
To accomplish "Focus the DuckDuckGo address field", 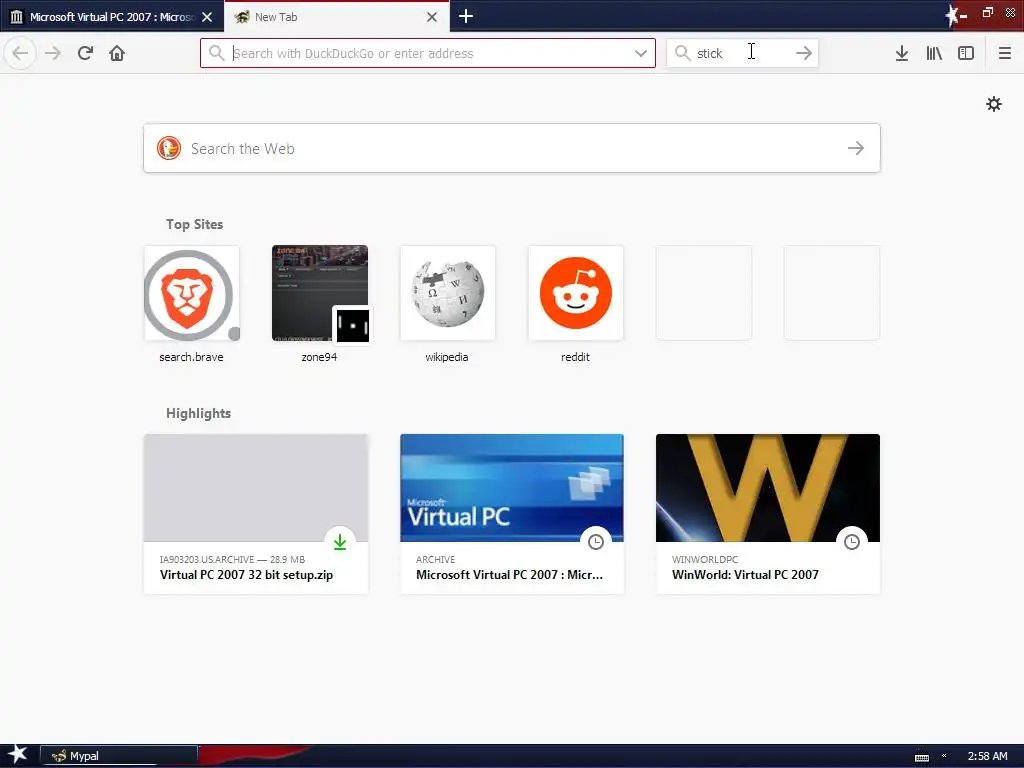I will coord(428,53).
